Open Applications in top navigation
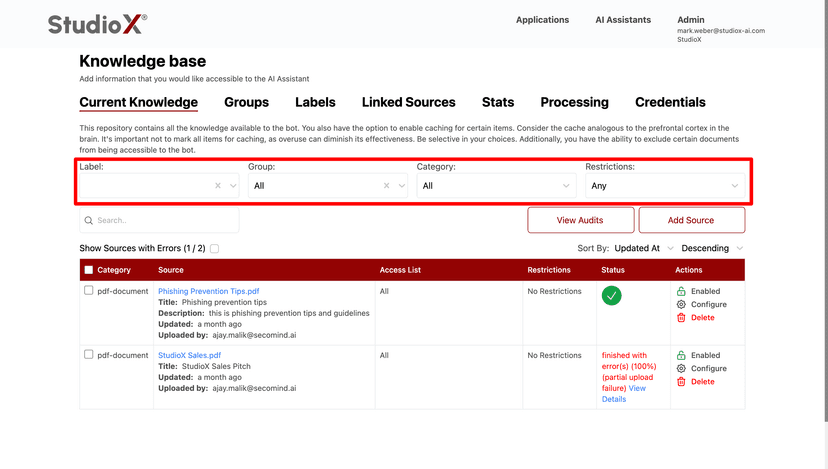 542,20
